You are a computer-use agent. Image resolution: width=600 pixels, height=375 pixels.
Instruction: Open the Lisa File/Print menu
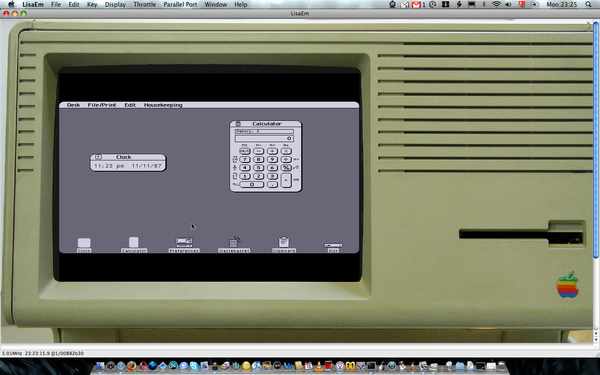coord(102,105)
